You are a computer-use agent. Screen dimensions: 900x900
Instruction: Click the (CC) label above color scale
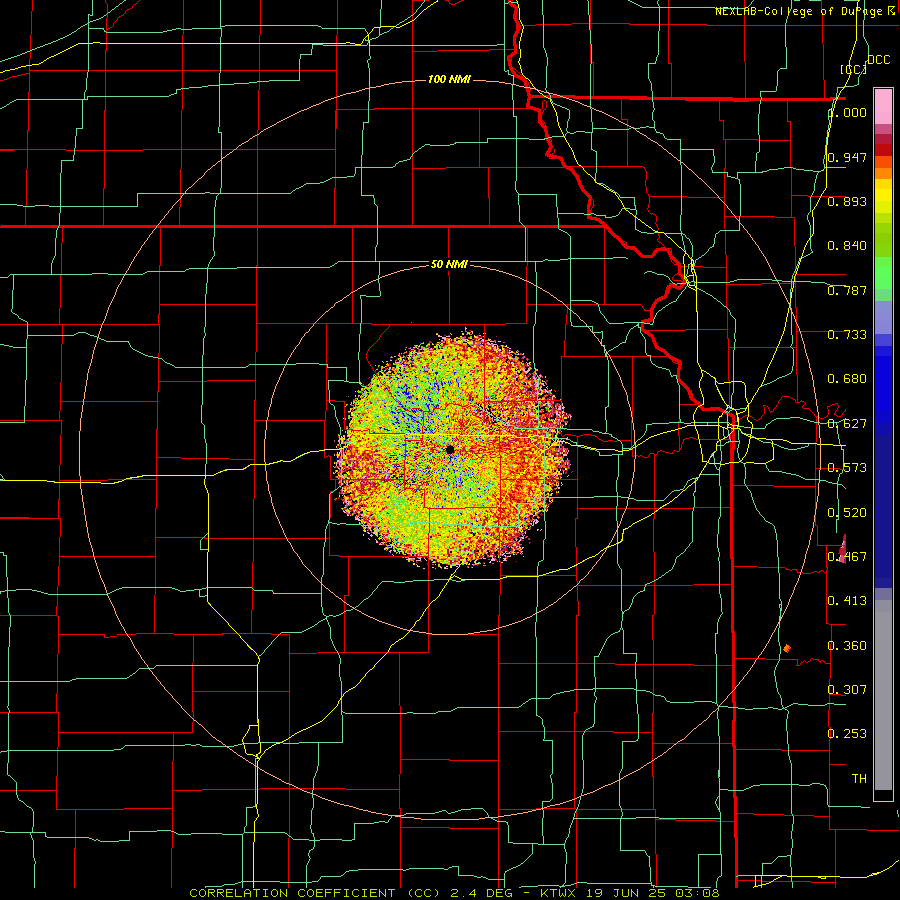pos(854,69)
